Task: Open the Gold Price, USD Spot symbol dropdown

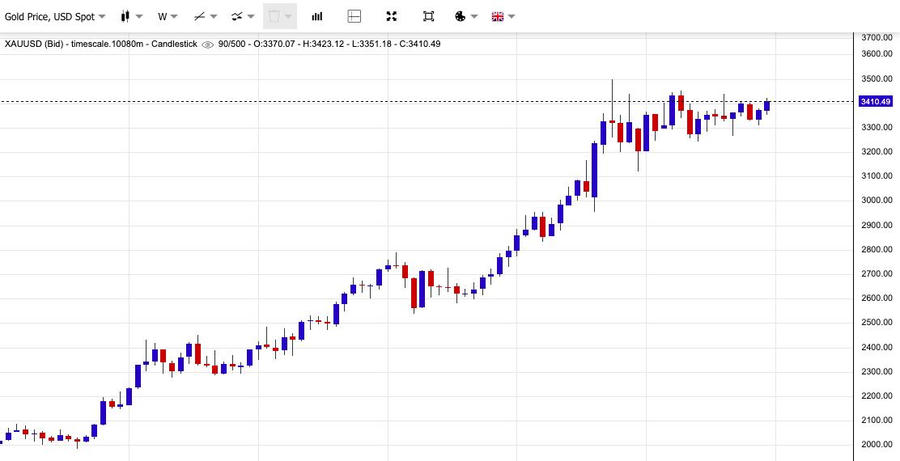Action: click(55, 17)
